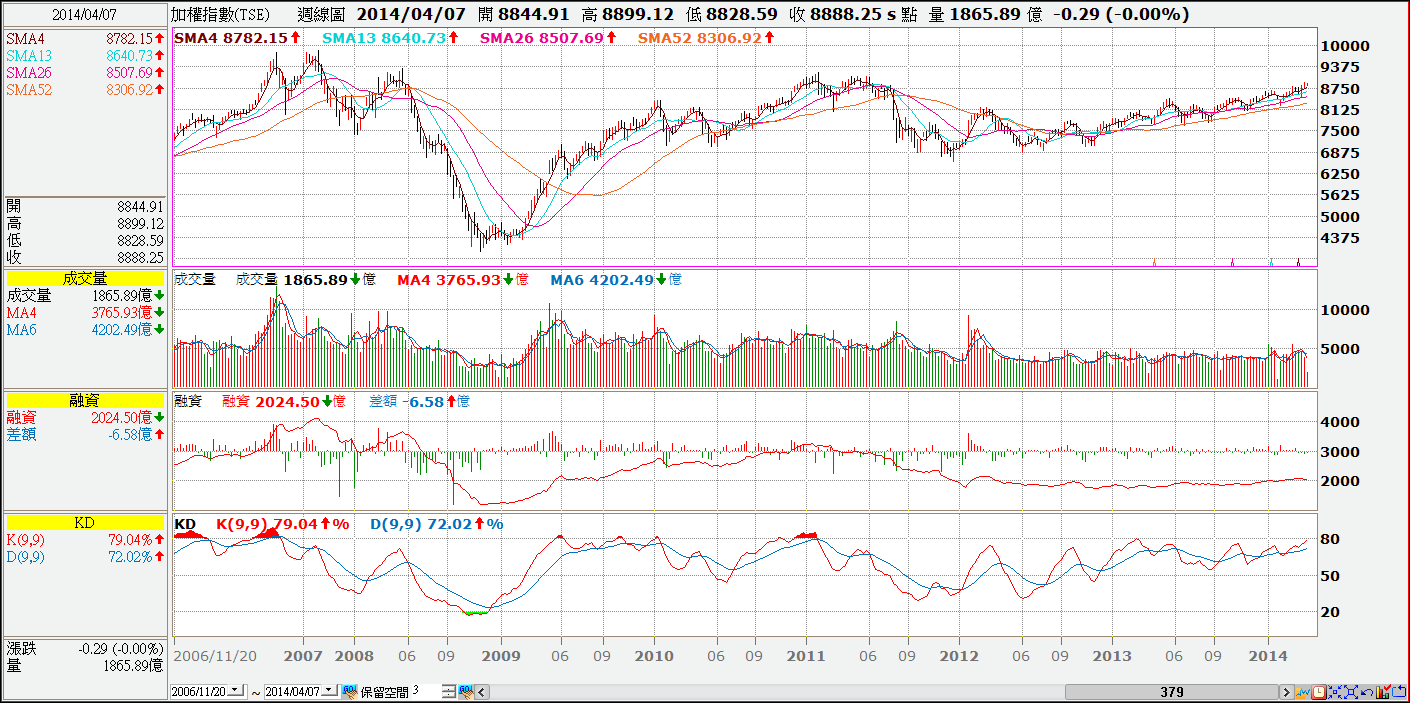Click the scrollbar left arrow button
Viewport: 1410px width, 703px height.
pyautogui.click(x=481, y=691)
